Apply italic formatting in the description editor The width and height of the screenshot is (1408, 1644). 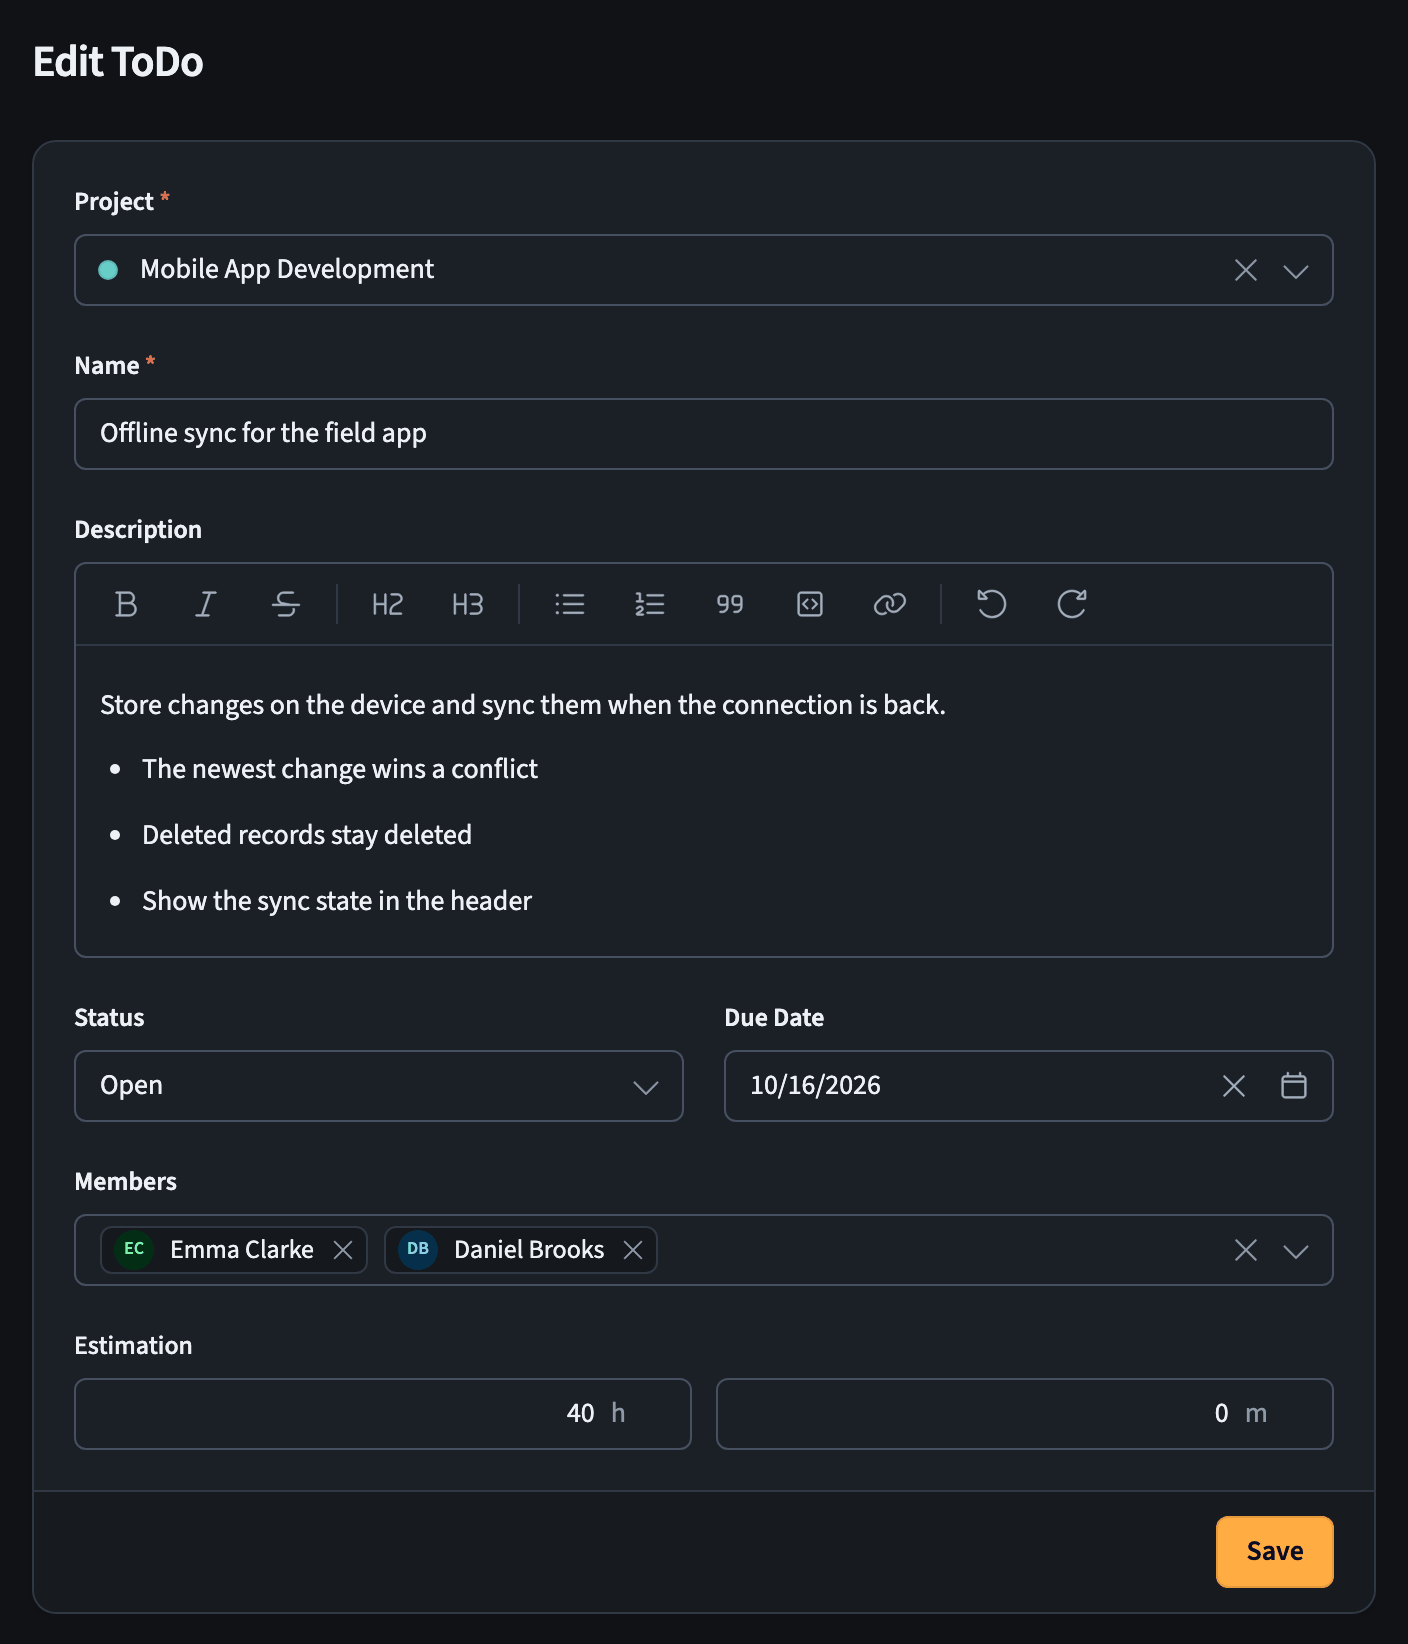coord(206,604)
